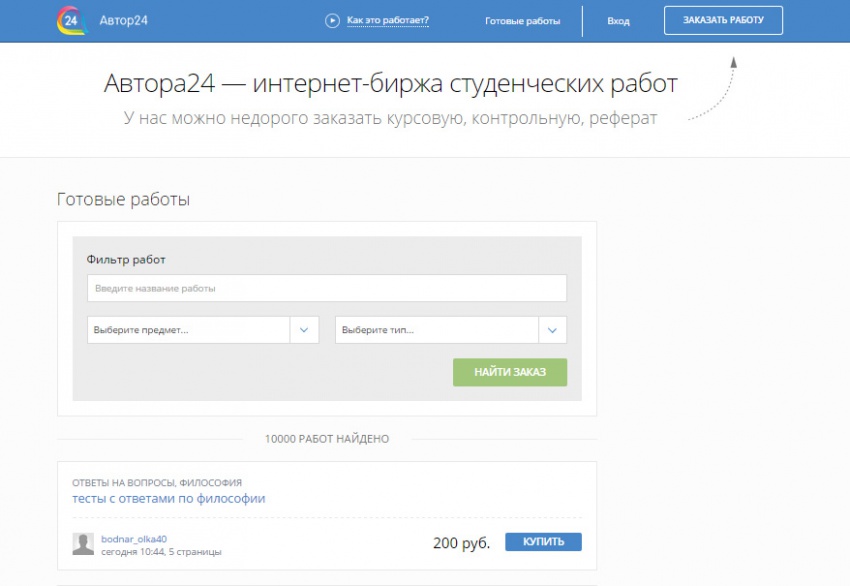Go to Готовые работы in header
850x586 pixels.
[x=523, y=21]
